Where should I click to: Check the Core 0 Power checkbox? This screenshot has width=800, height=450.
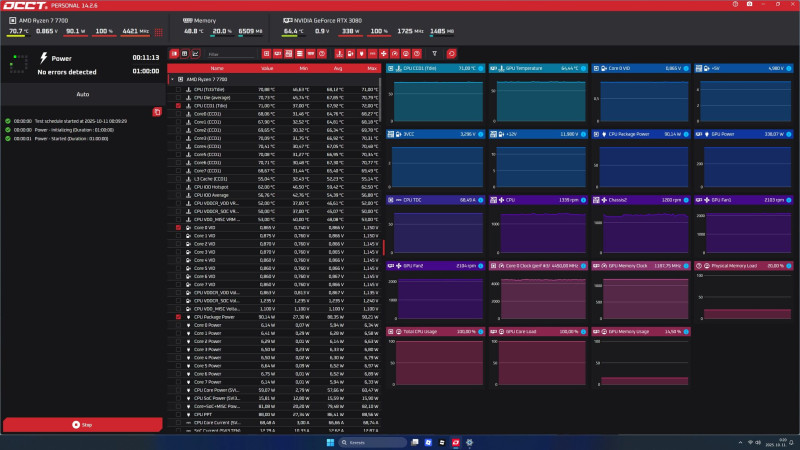tap(178, 325)
